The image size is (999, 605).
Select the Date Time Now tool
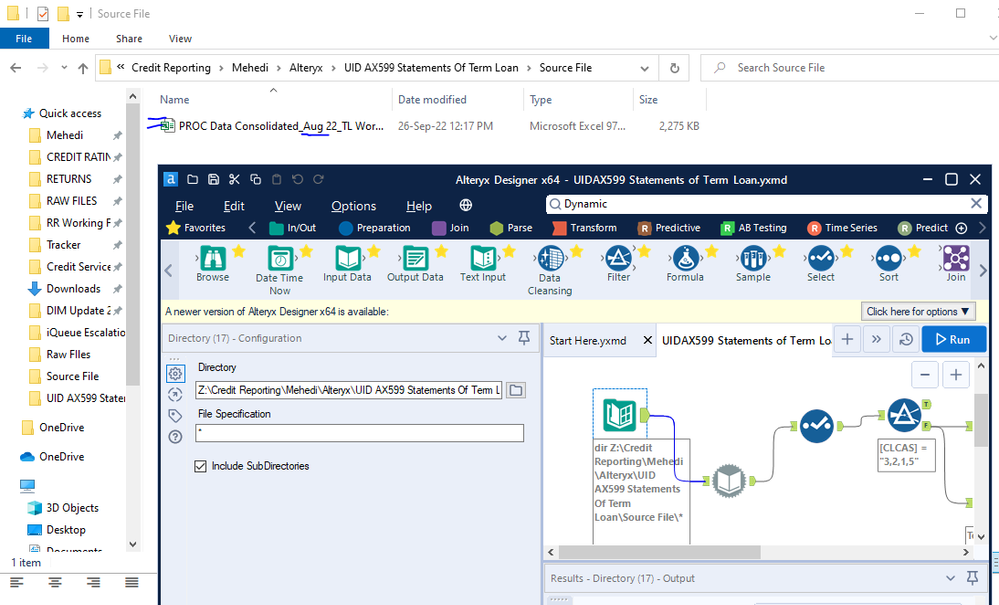(280, 270)
